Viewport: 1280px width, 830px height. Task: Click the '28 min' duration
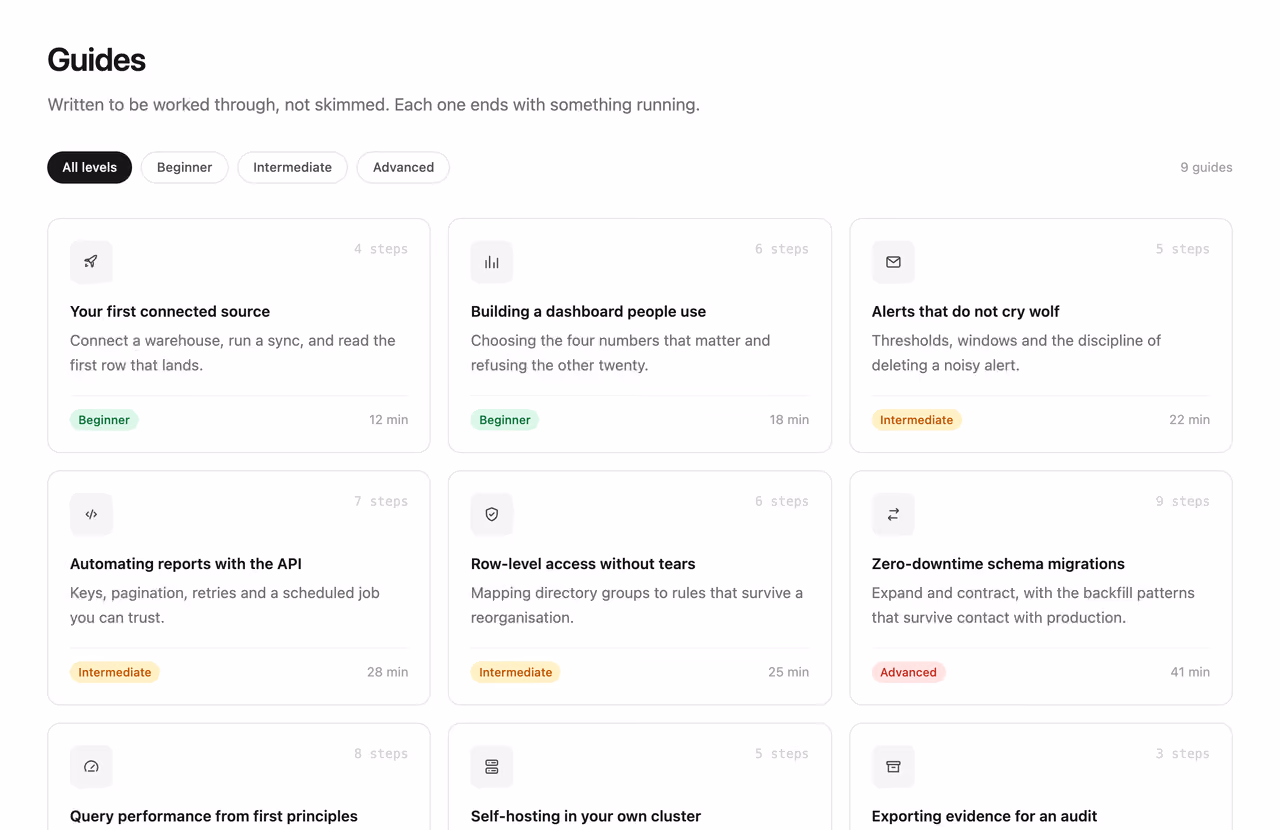388,672
